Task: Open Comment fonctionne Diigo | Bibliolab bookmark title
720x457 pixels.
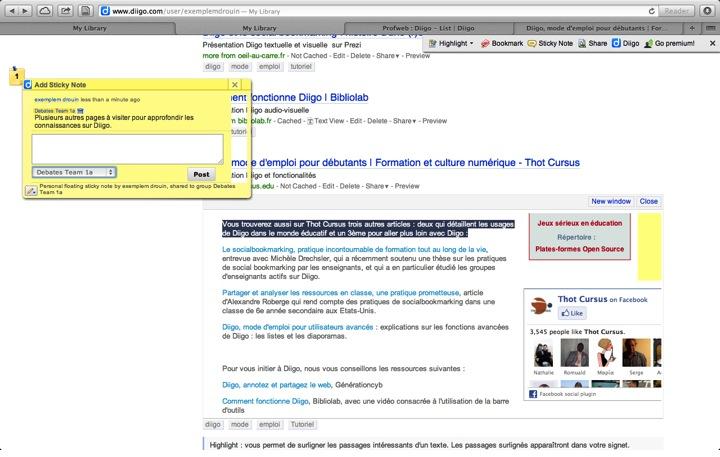Action: tap(299, 97)
